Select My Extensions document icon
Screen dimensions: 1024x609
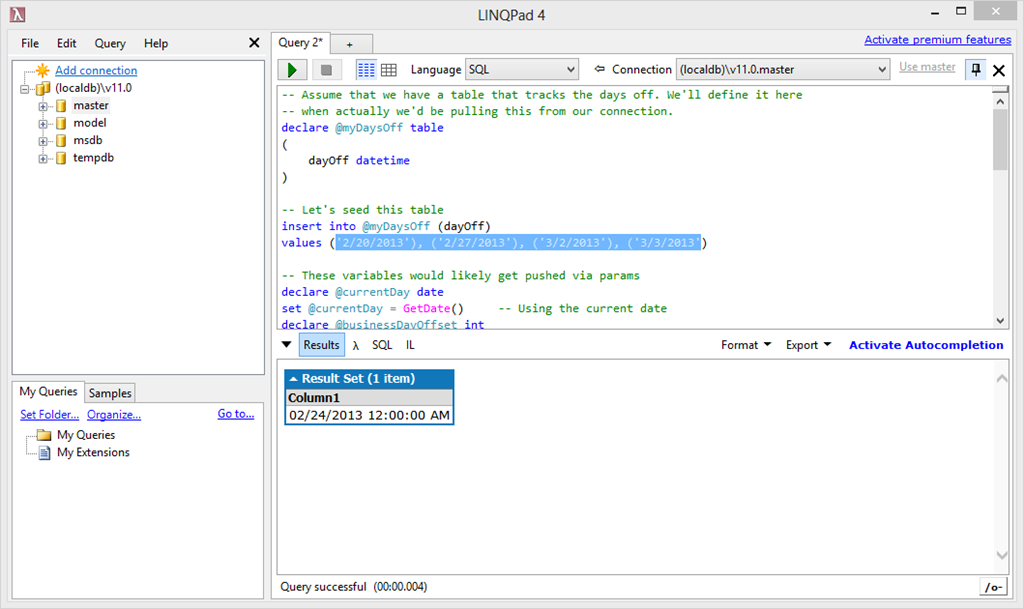tap(44, 452)
